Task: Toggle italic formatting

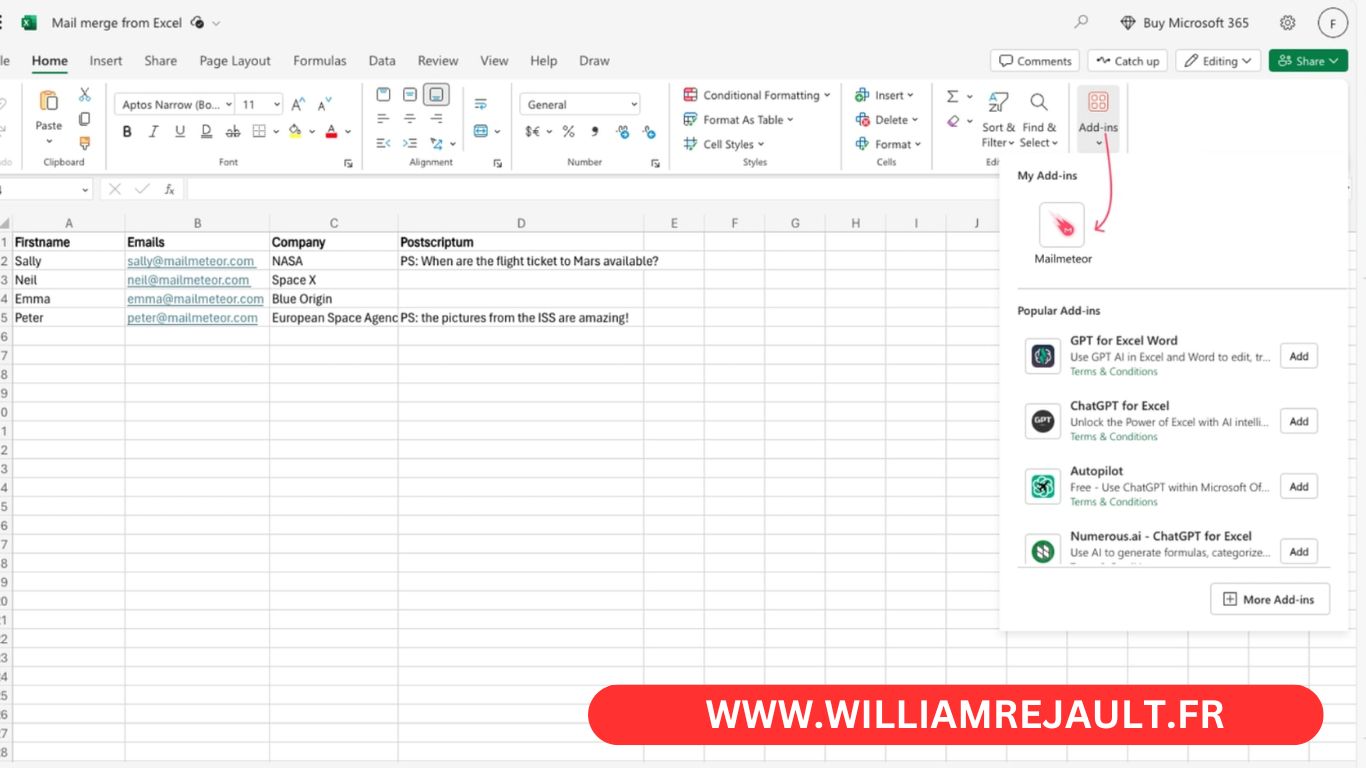Action: point(153,131)
